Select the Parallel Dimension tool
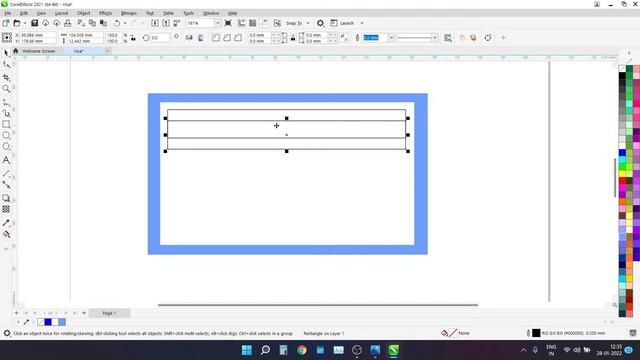Screen dimensions: 640x360 coord(6,173)
